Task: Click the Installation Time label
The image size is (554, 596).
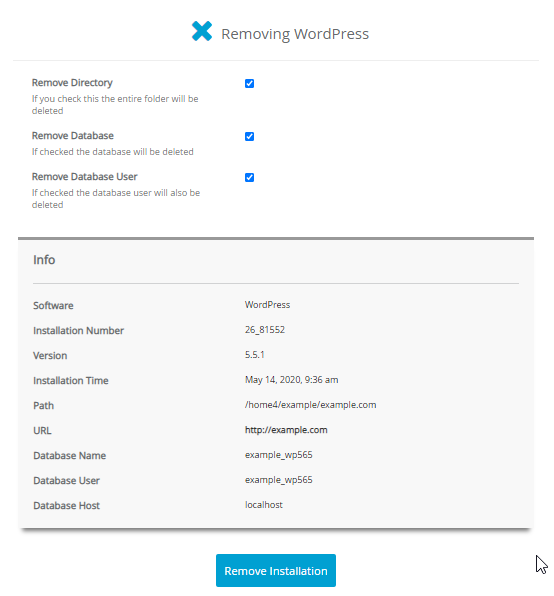Action: 71,380
